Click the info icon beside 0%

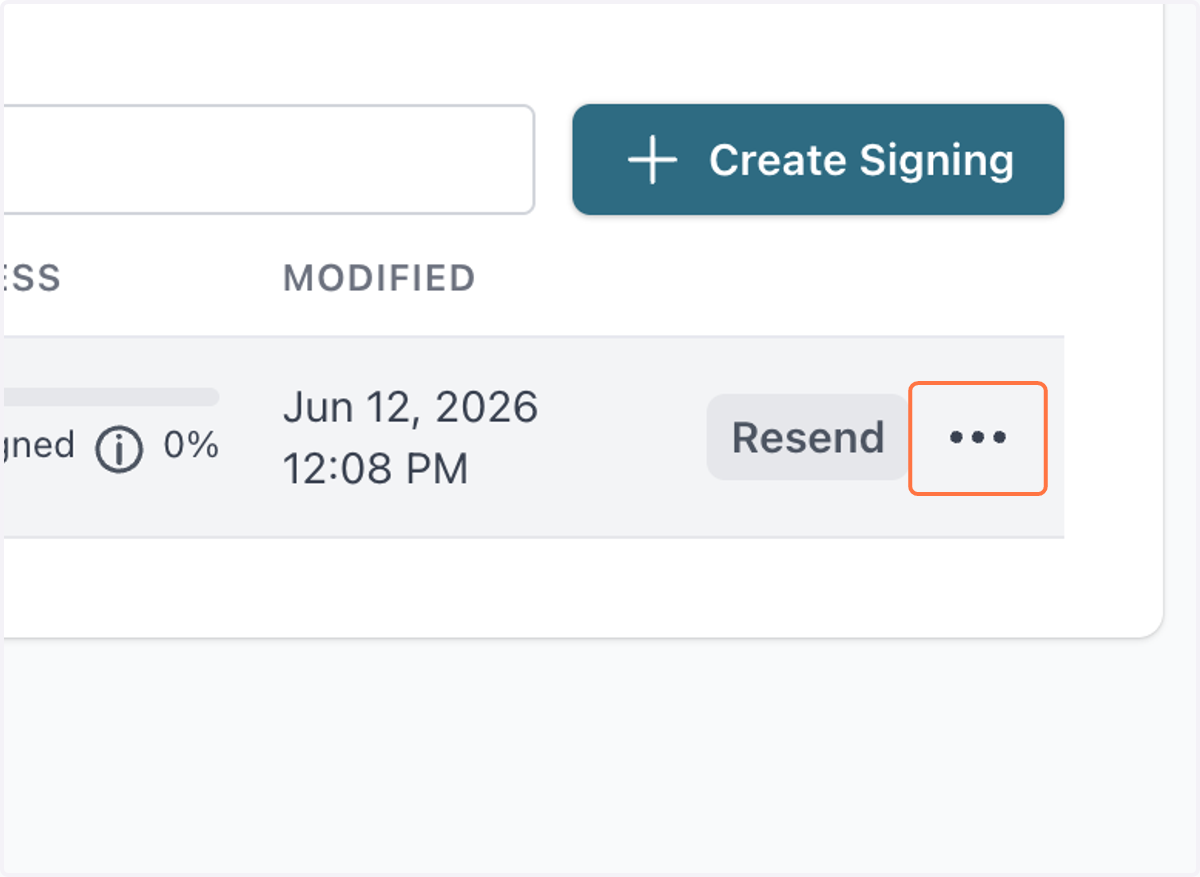[119, 452]
